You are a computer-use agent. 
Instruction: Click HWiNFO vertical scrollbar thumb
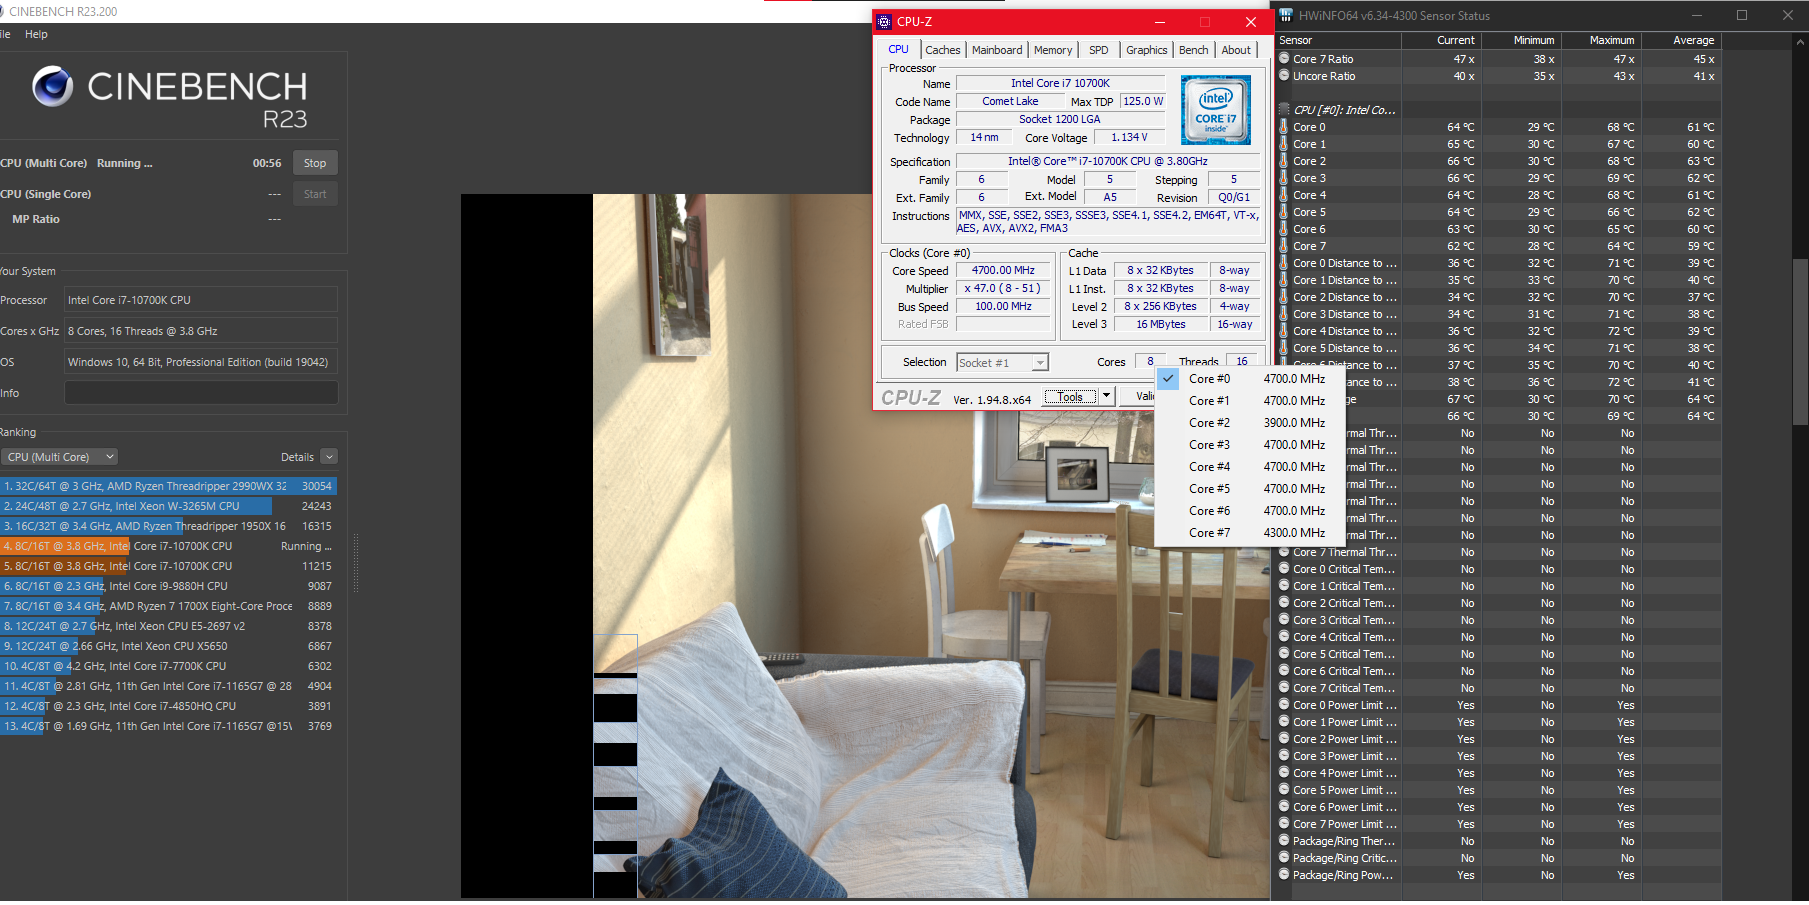click(x=1800, y=342)
